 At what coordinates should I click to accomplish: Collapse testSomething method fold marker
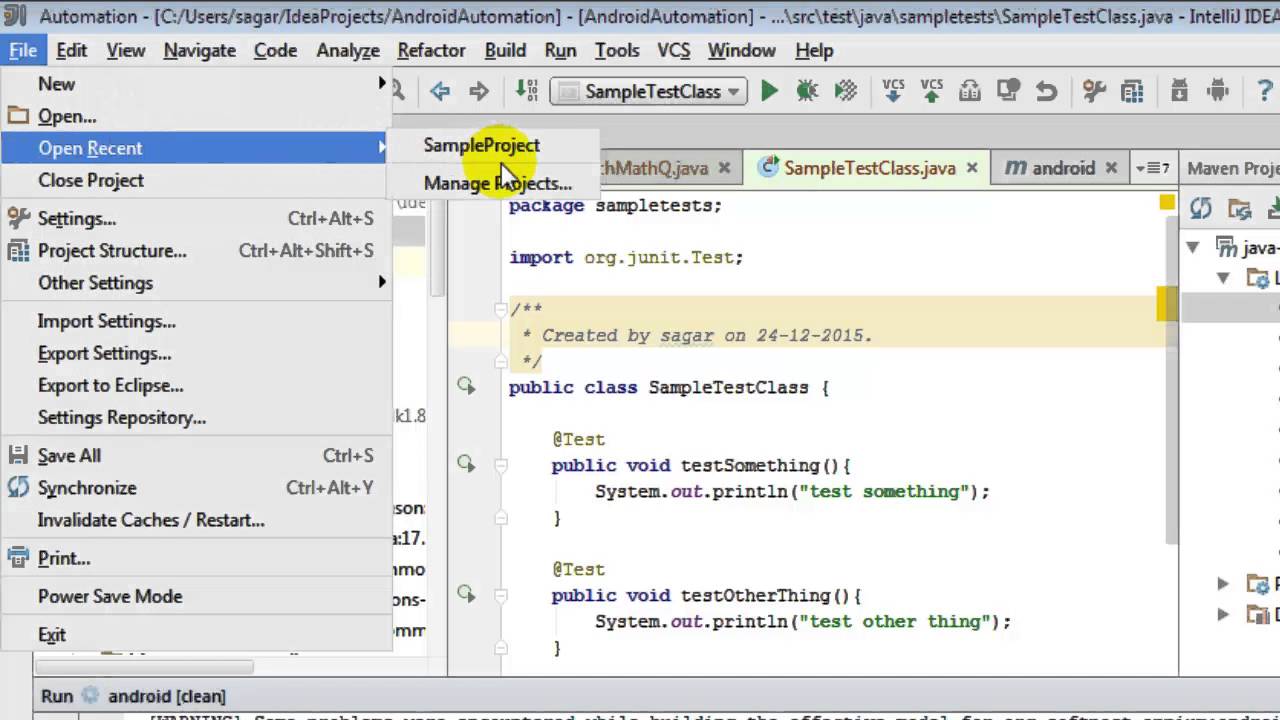[x=502, y=465]
